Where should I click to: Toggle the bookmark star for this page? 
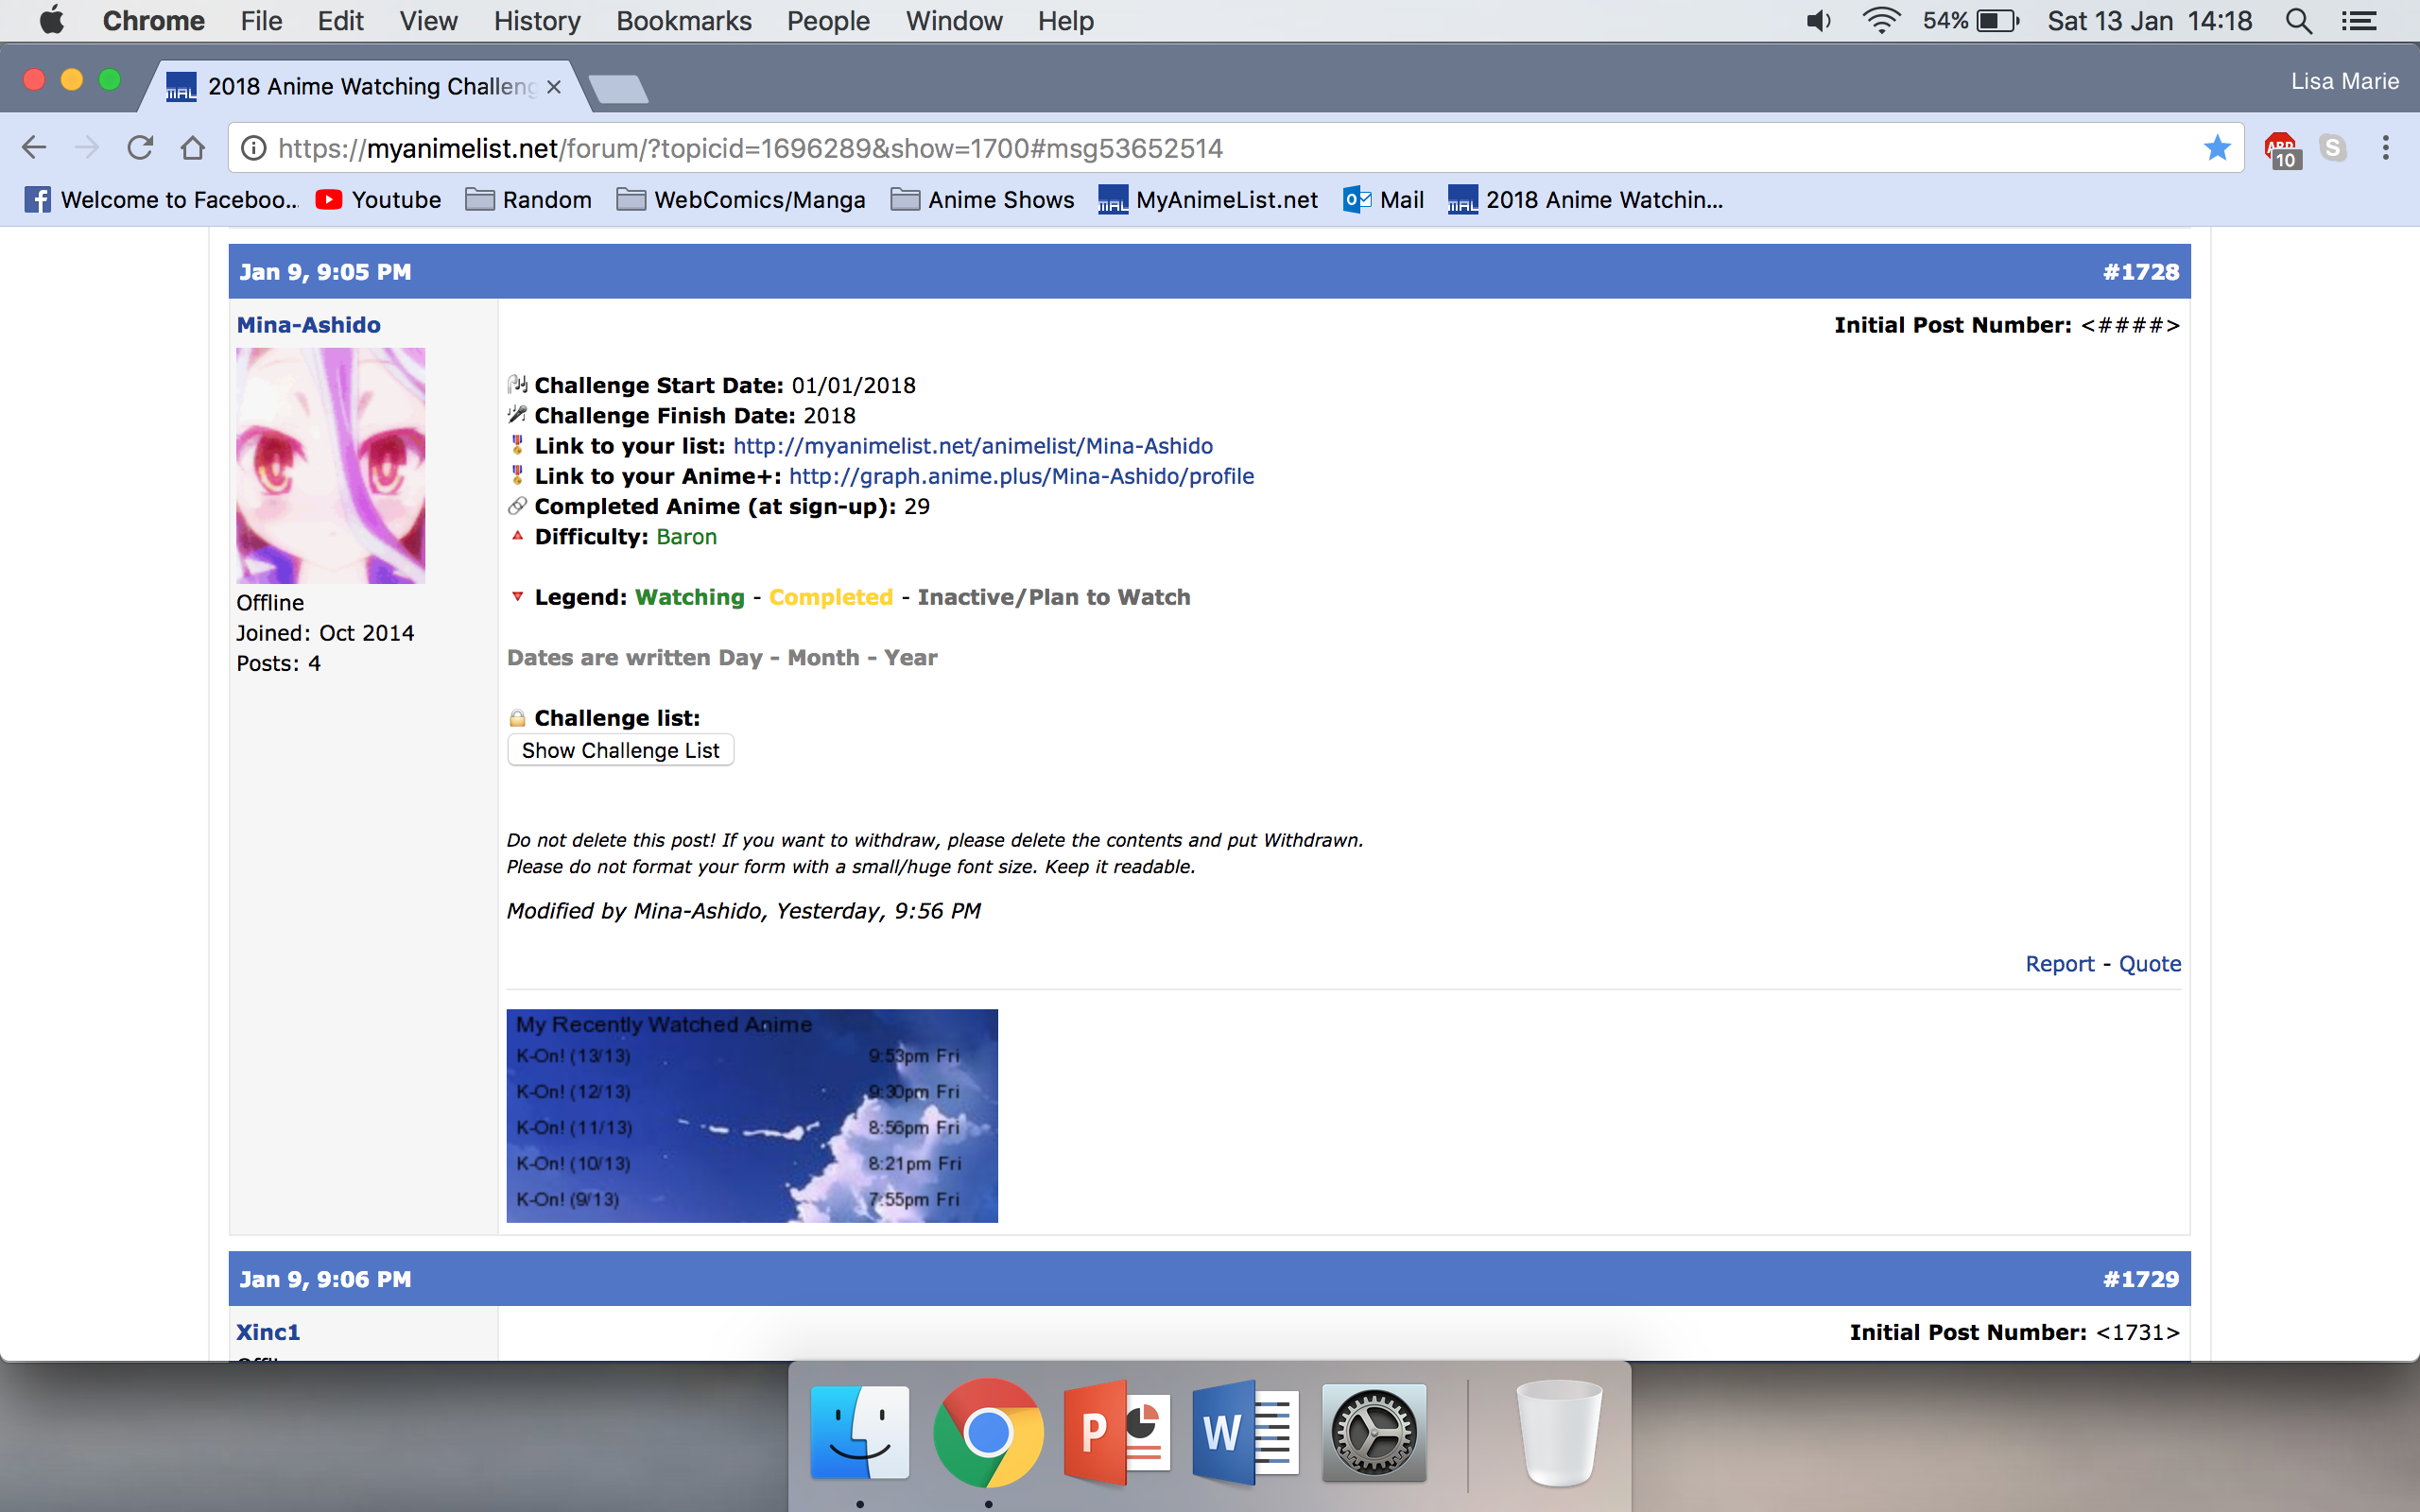(x=2216, y=148)
